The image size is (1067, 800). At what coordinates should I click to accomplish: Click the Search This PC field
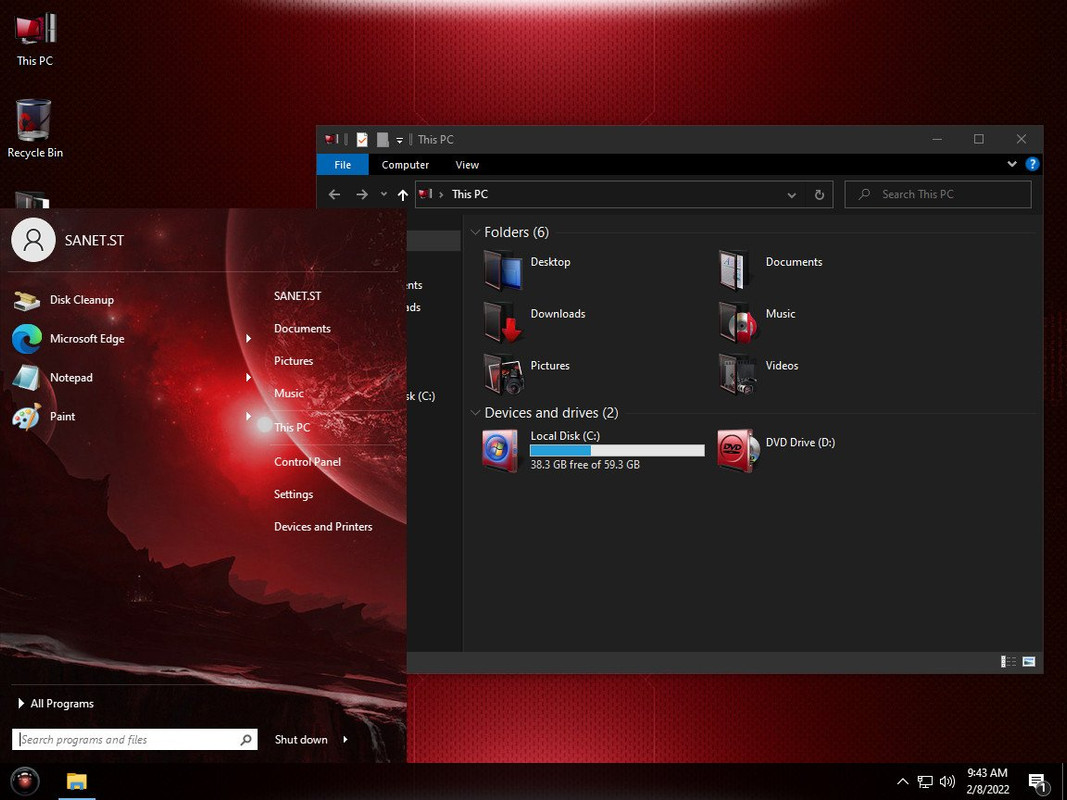938,195
